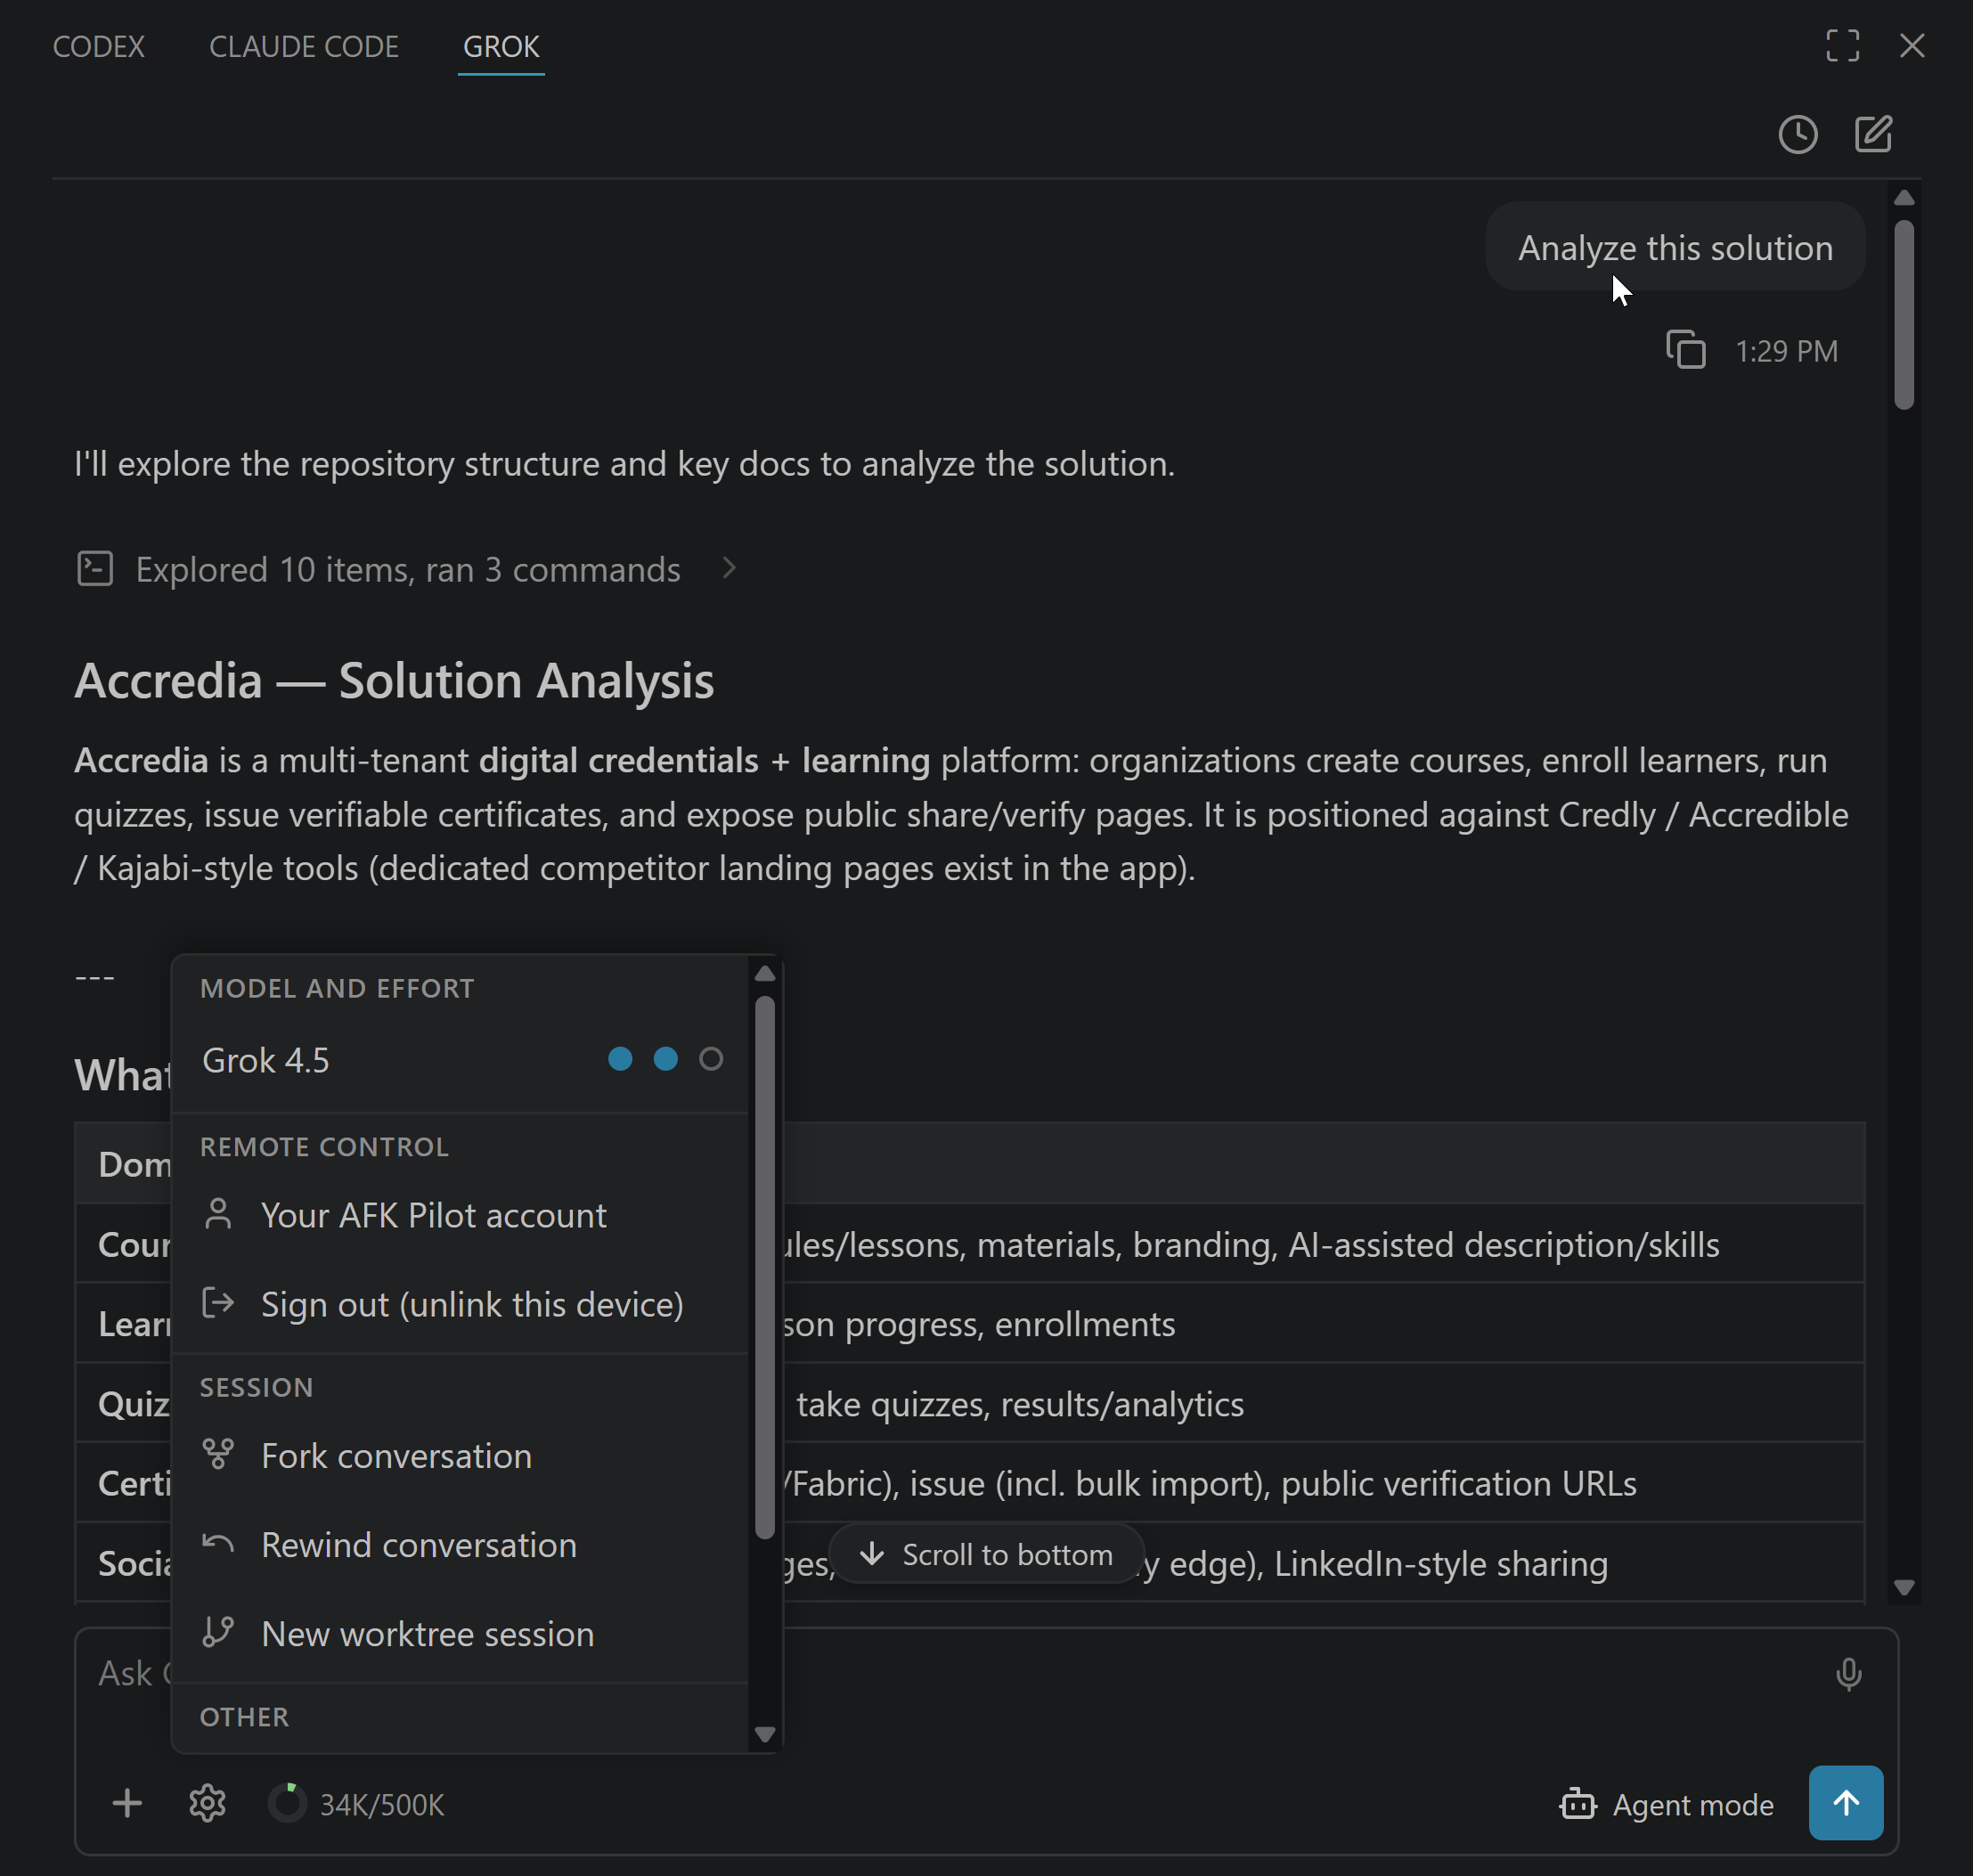Click the 'Analyze this solution' message bubble
The image size is (1973, 1876).
tap(1675, 247)
